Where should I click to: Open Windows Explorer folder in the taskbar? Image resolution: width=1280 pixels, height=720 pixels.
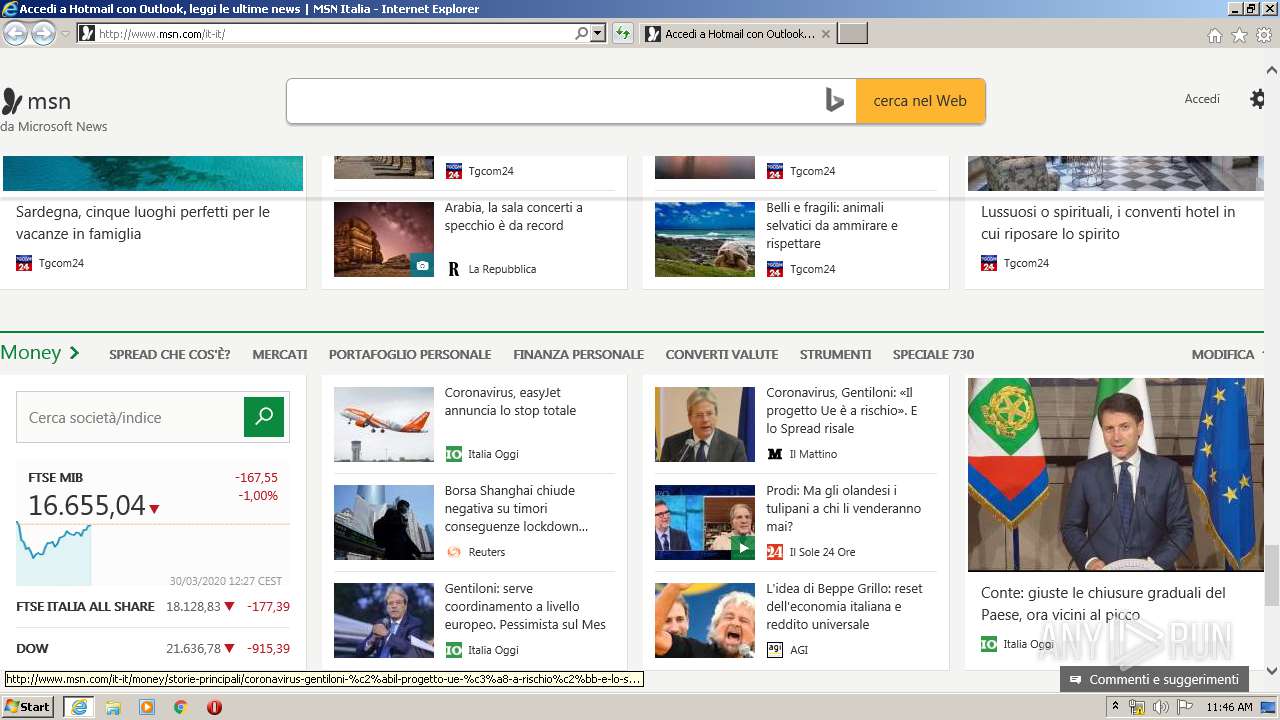[x=113, y=707]
